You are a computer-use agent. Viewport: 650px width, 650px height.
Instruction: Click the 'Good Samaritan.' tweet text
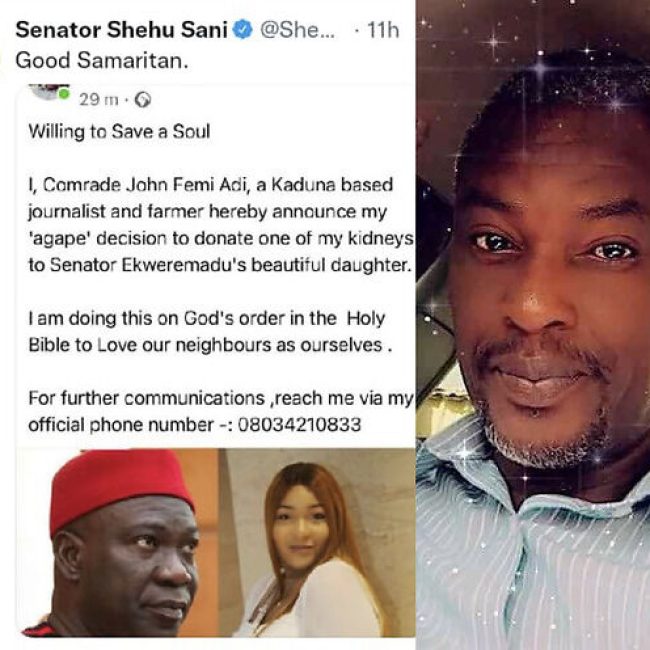tap(102, 61)
